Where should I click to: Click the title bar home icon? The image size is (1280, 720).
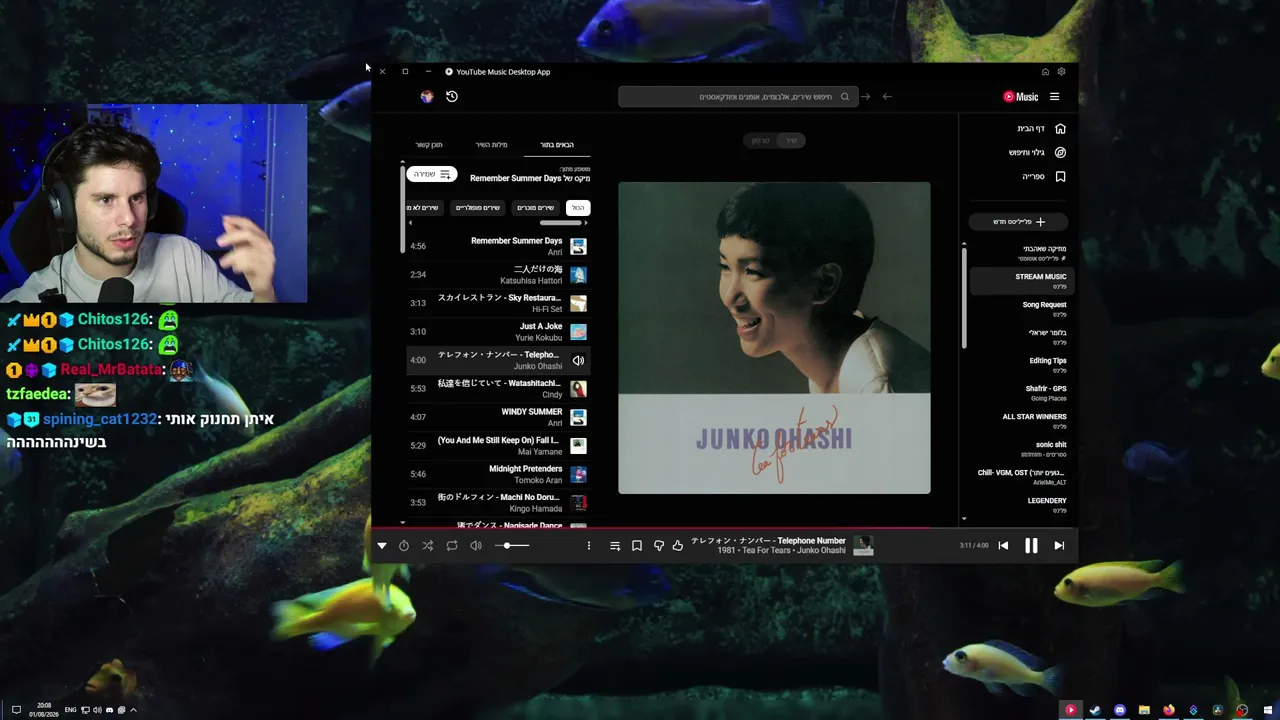click(1045, 72)
